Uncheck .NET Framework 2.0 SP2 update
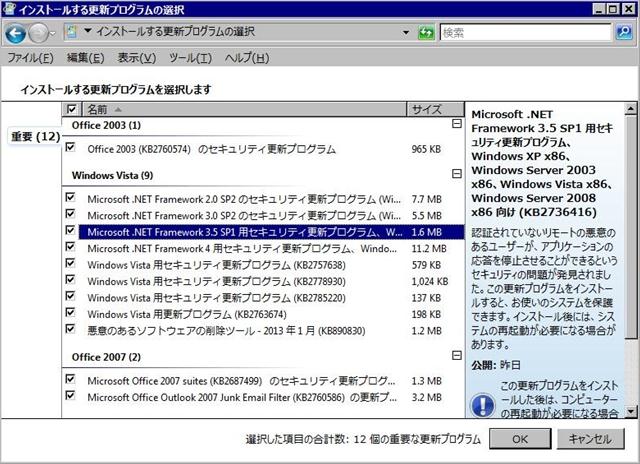 click(70, 197)
